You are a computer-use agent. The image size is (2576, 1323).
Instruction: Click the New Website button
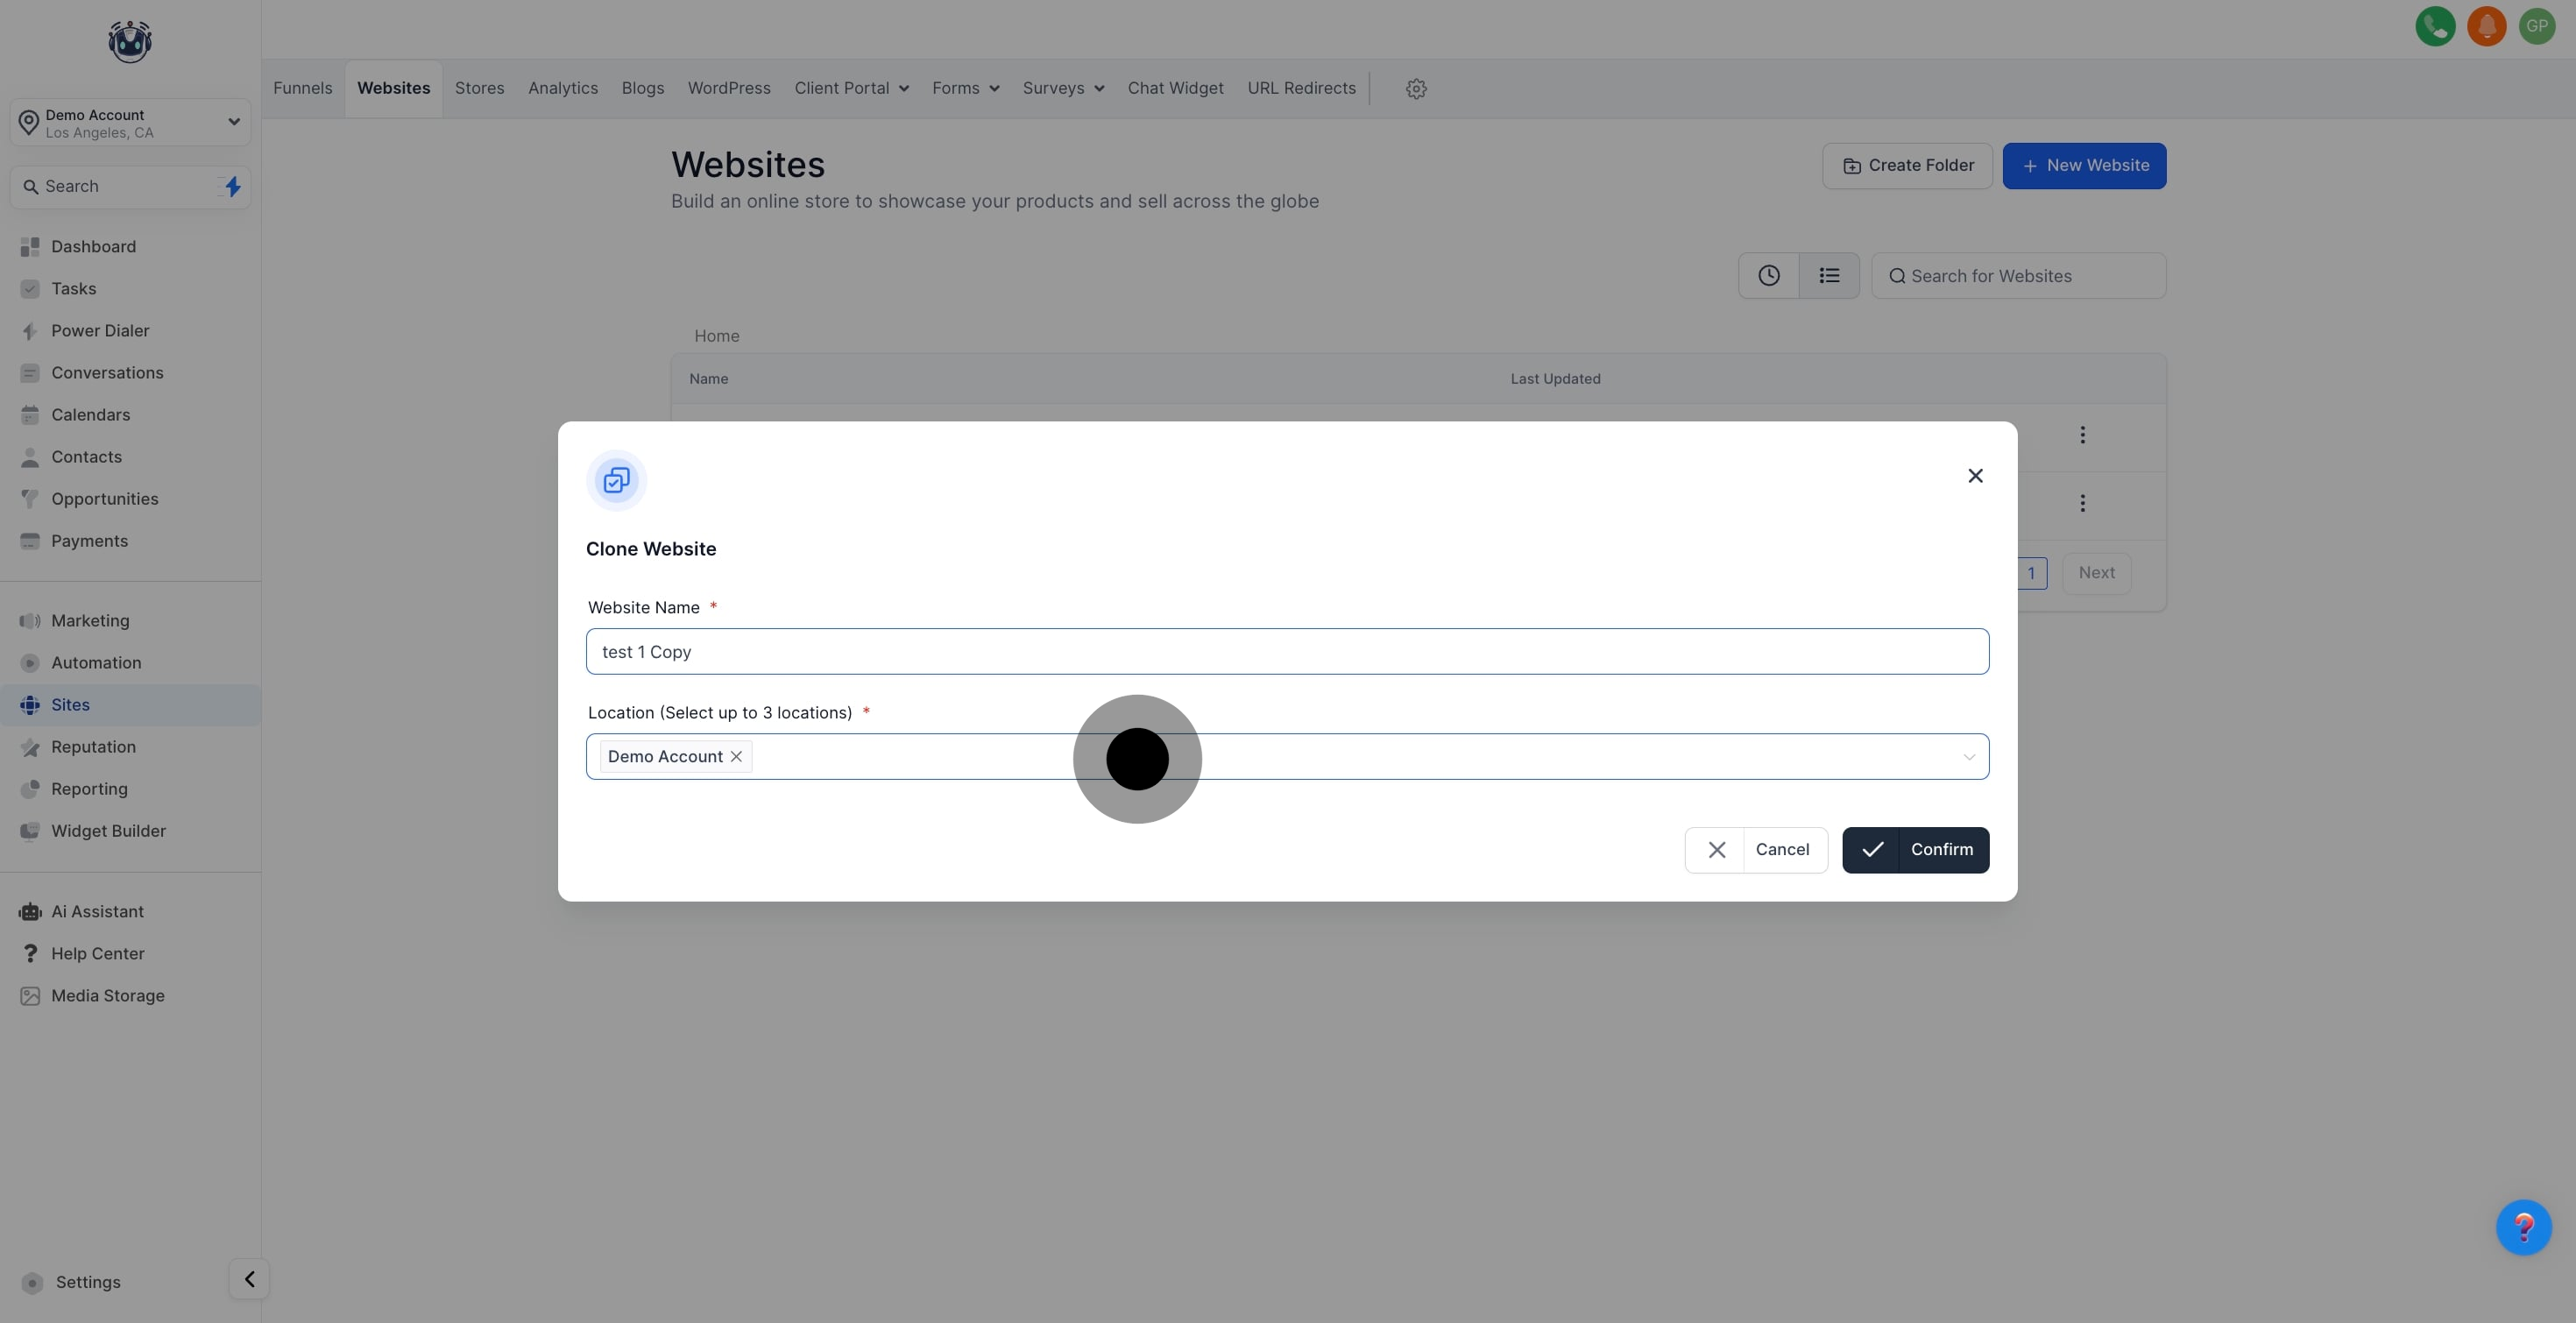pyautogui.click(x=2084, y=165)
